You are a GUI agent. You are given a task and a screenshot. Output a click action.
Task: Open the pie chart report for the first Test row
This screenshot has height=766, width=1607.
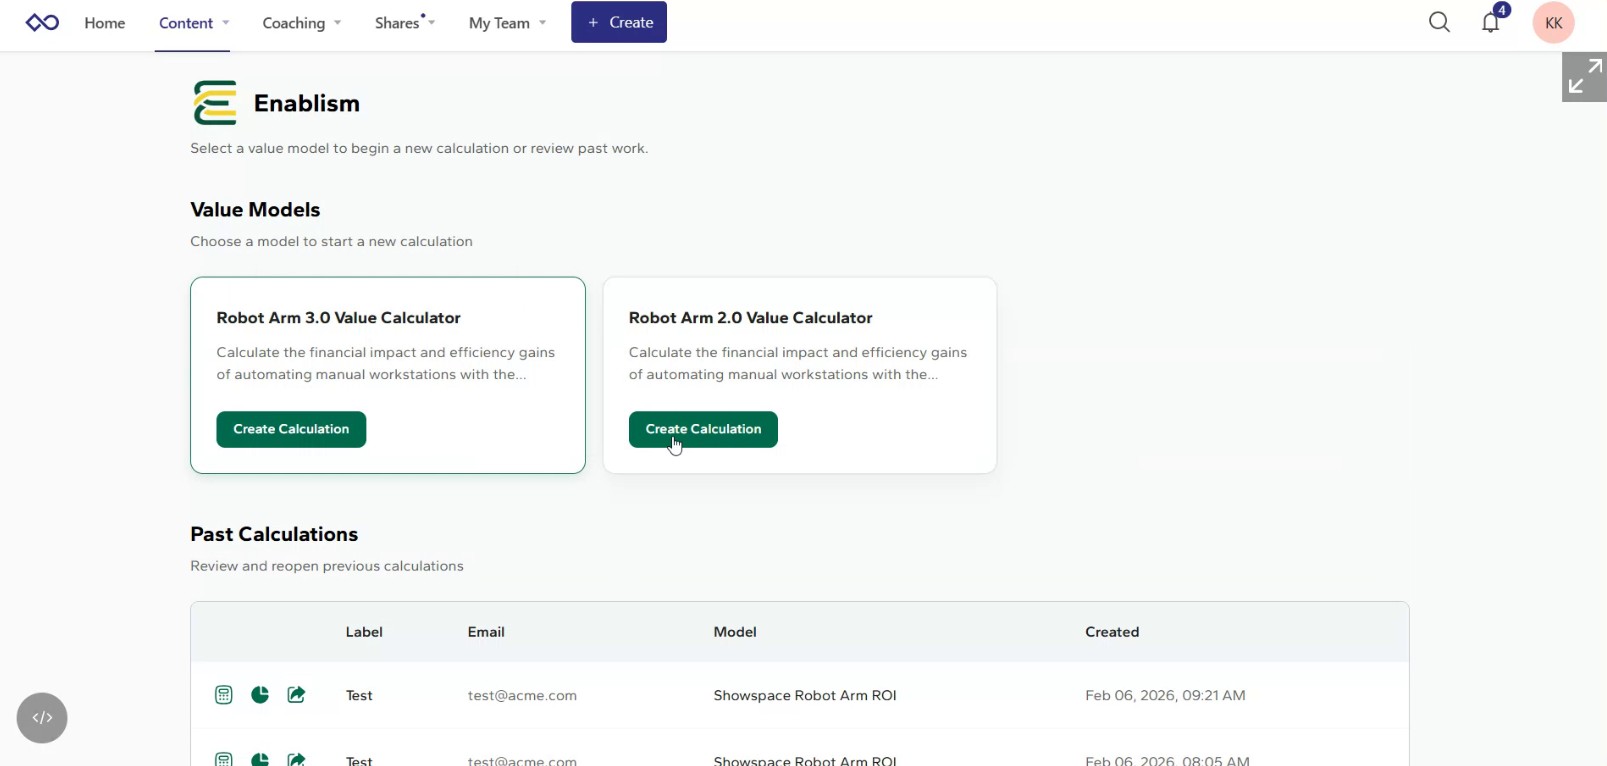click(260, 695)
